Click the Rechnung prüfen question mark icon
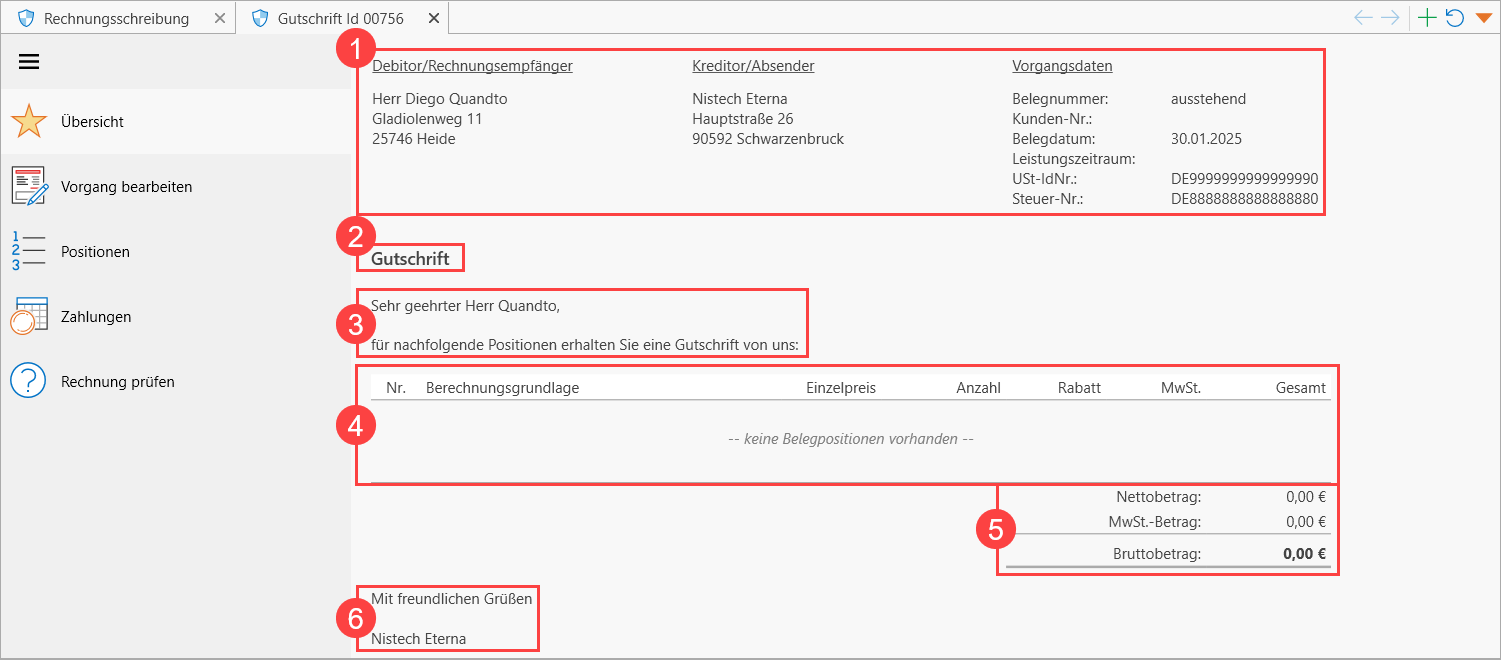The width and height of the screenshot is (1501, 660). tap(29, 381)
